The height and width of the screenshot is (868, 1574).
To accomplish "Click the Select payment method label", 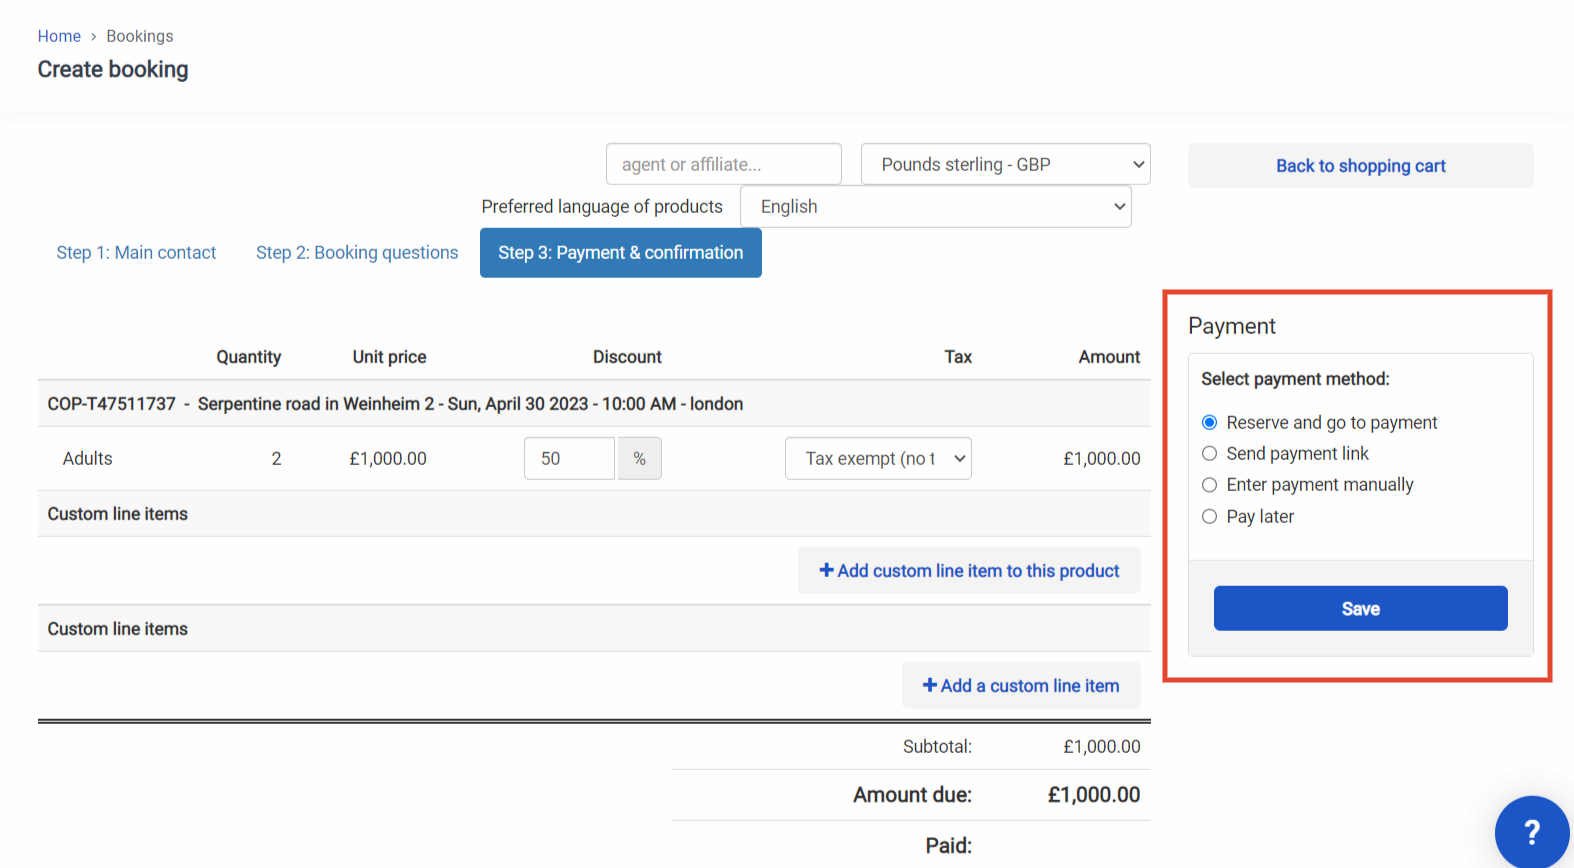I will (x=1295, y=379).
